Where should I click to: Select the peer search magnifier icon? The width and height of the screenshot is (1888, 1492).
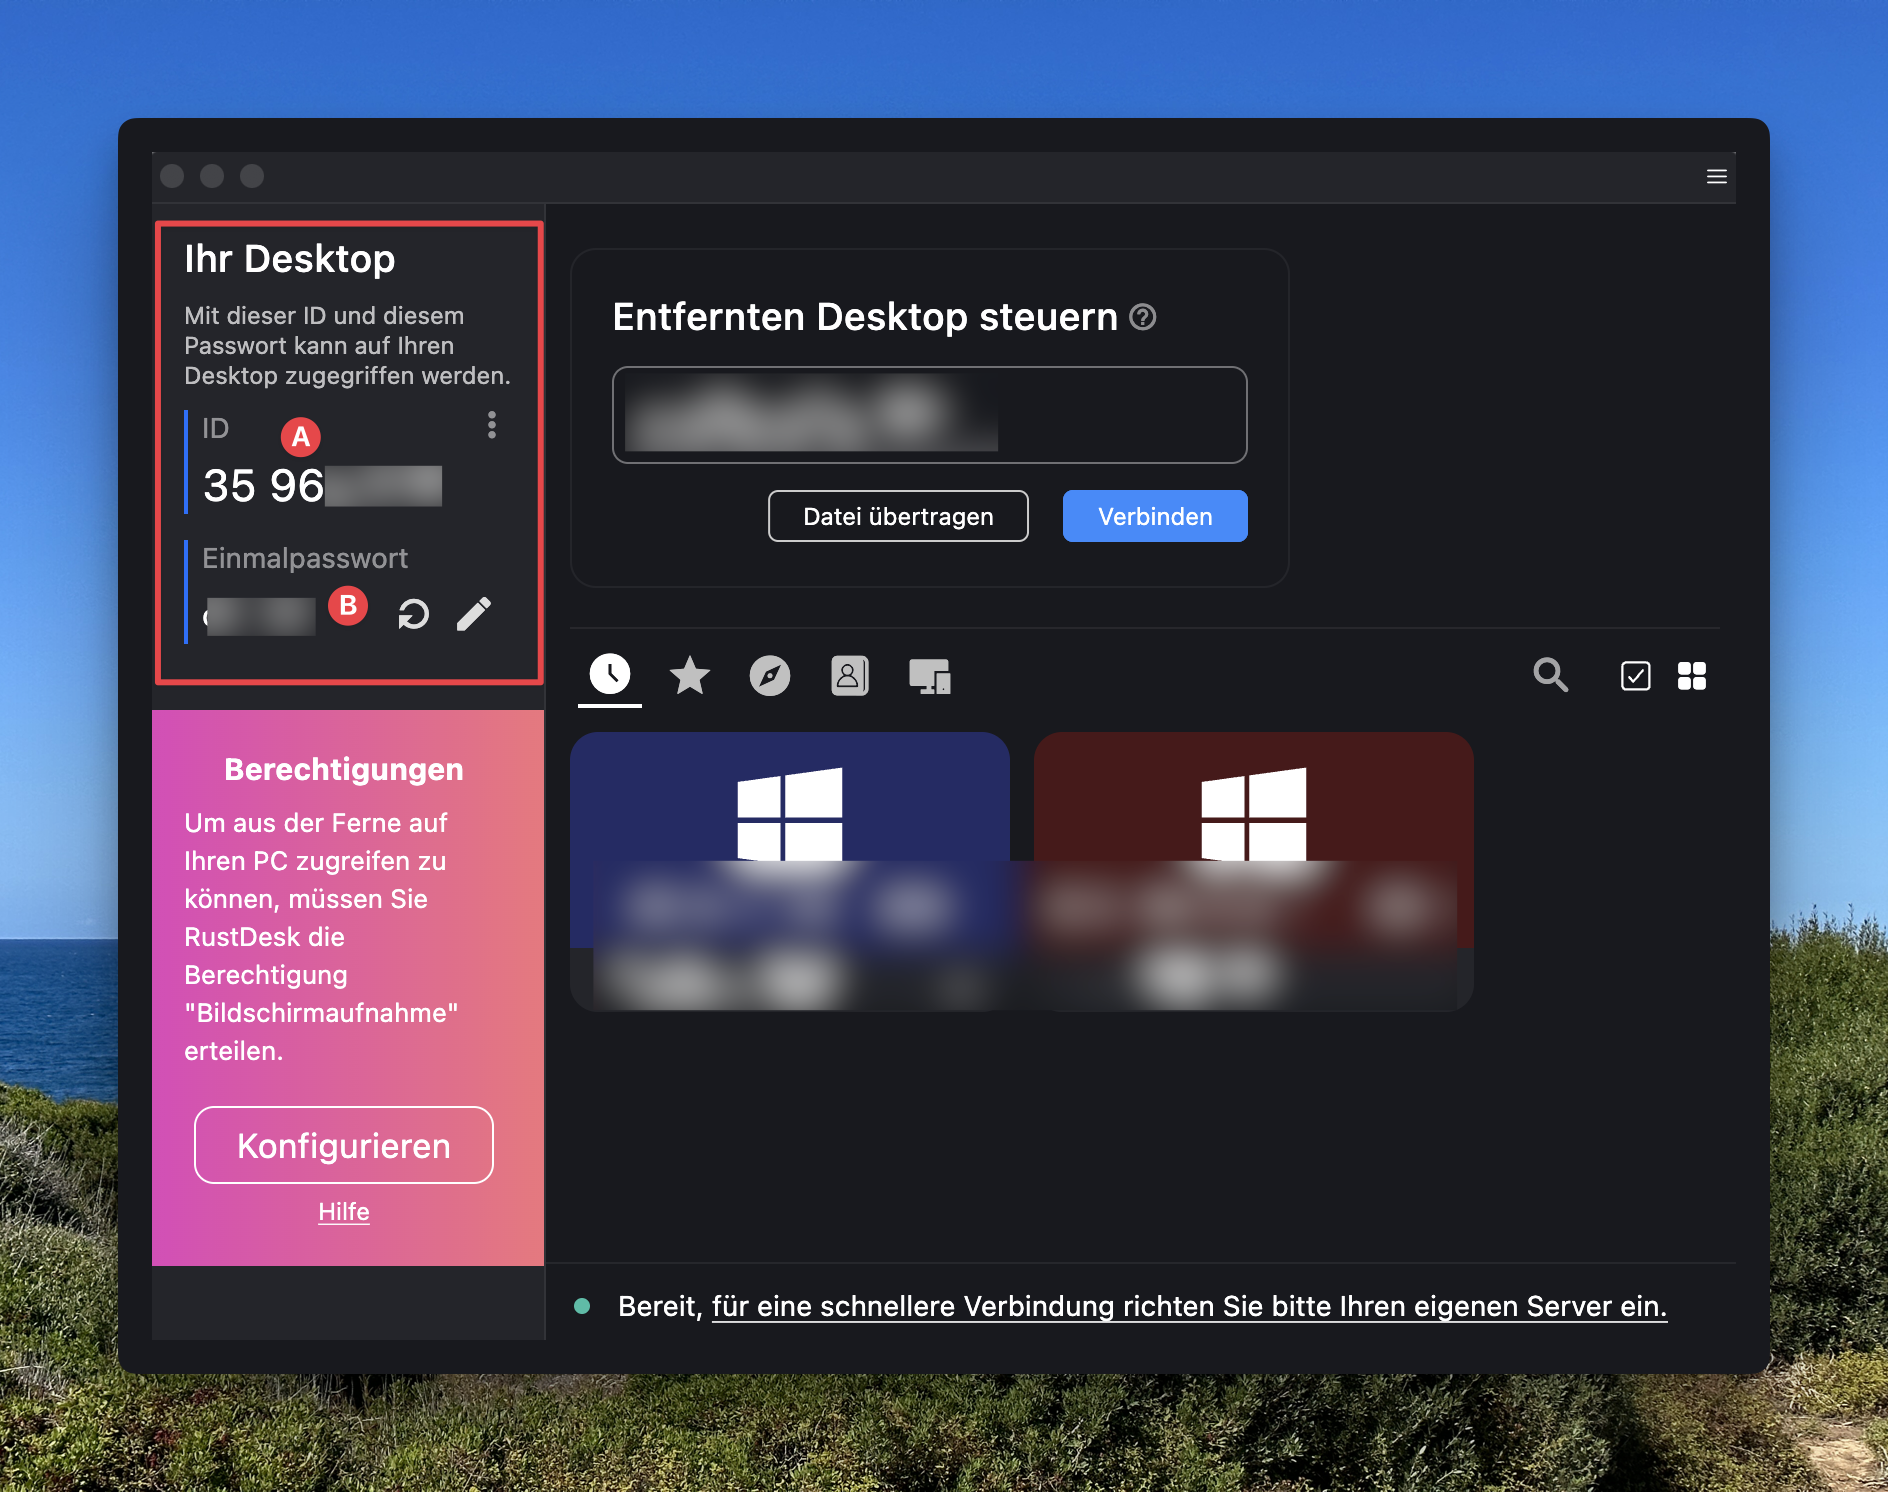[1551, 676]
